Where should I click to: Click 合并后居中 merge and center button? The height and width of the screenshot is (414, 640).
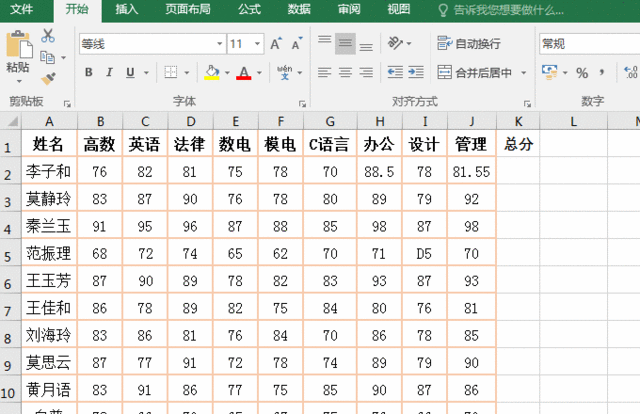tap(475, 73)
